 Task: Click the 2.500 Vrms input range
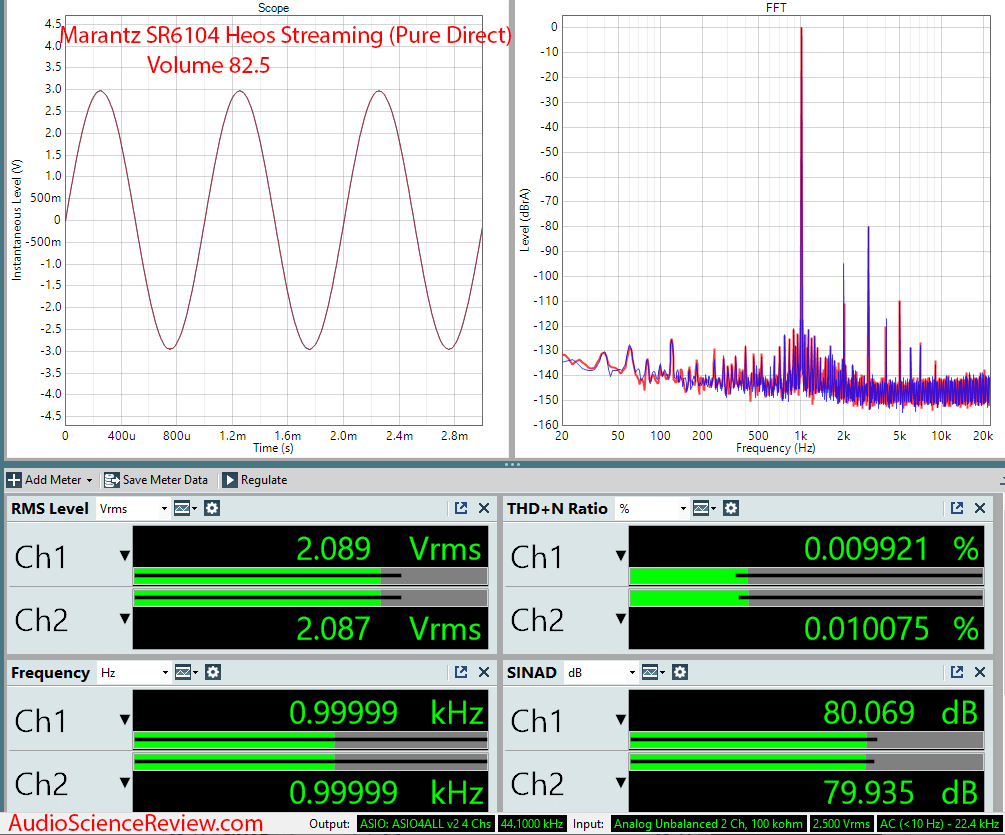pos(841,824)
